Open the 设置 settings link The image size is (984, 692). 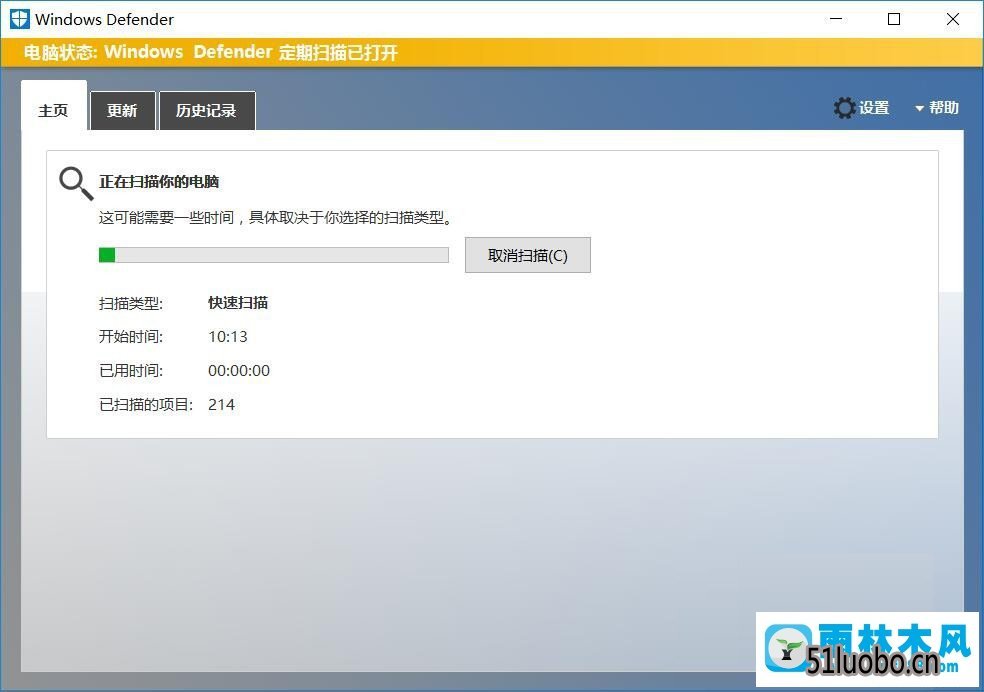(x=874, y=108)
